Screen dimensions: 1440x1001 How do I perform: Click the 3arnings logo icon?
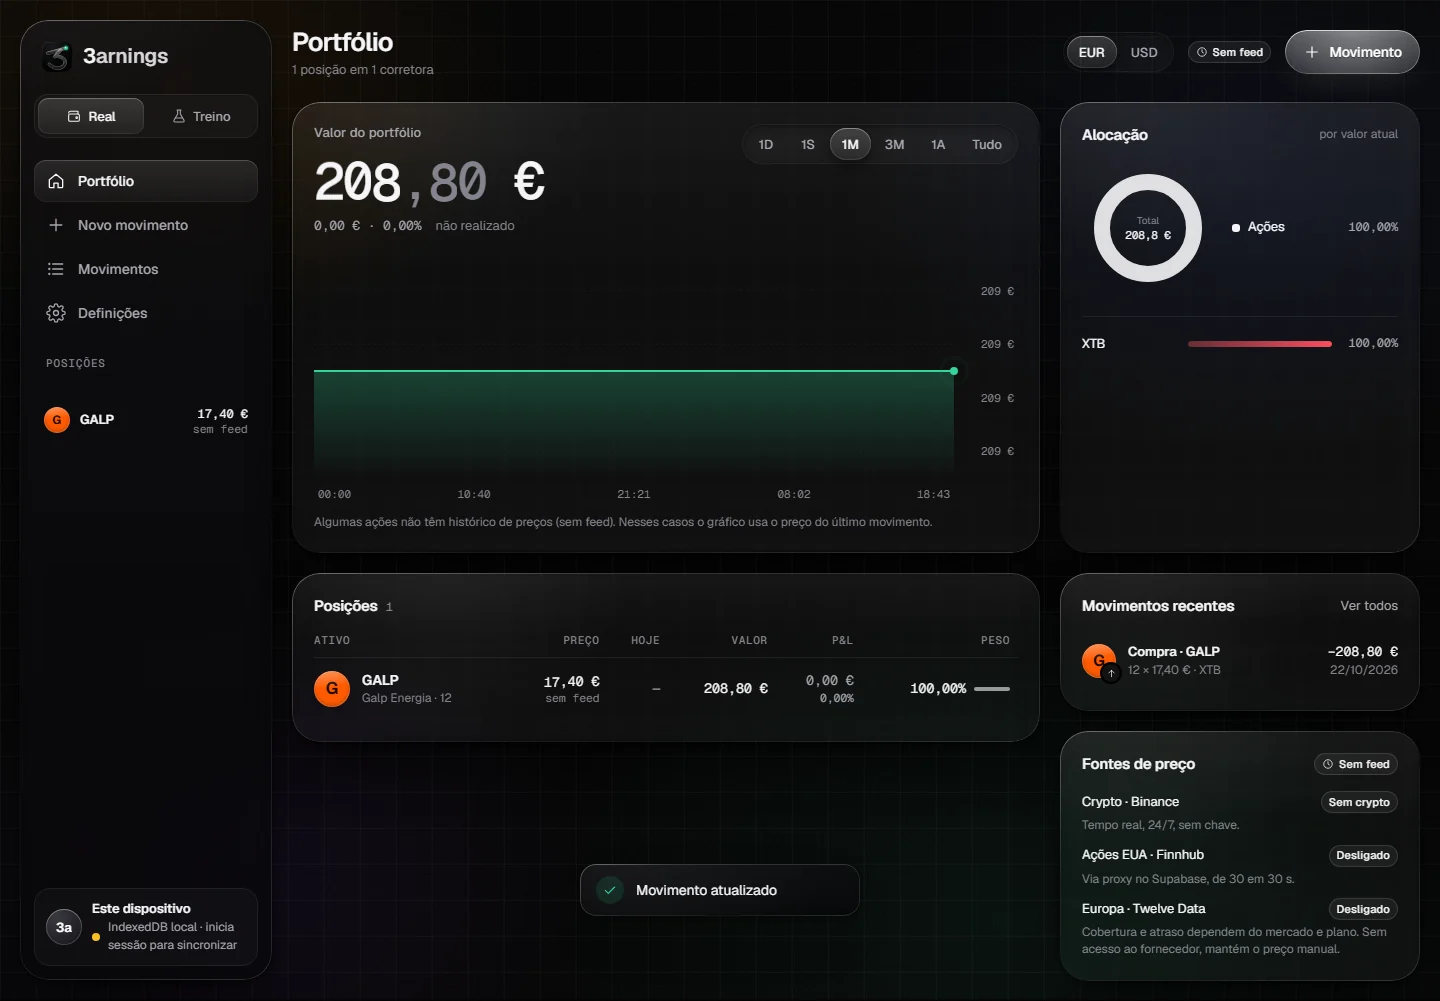pyautogui.click(x=57, y=57)
